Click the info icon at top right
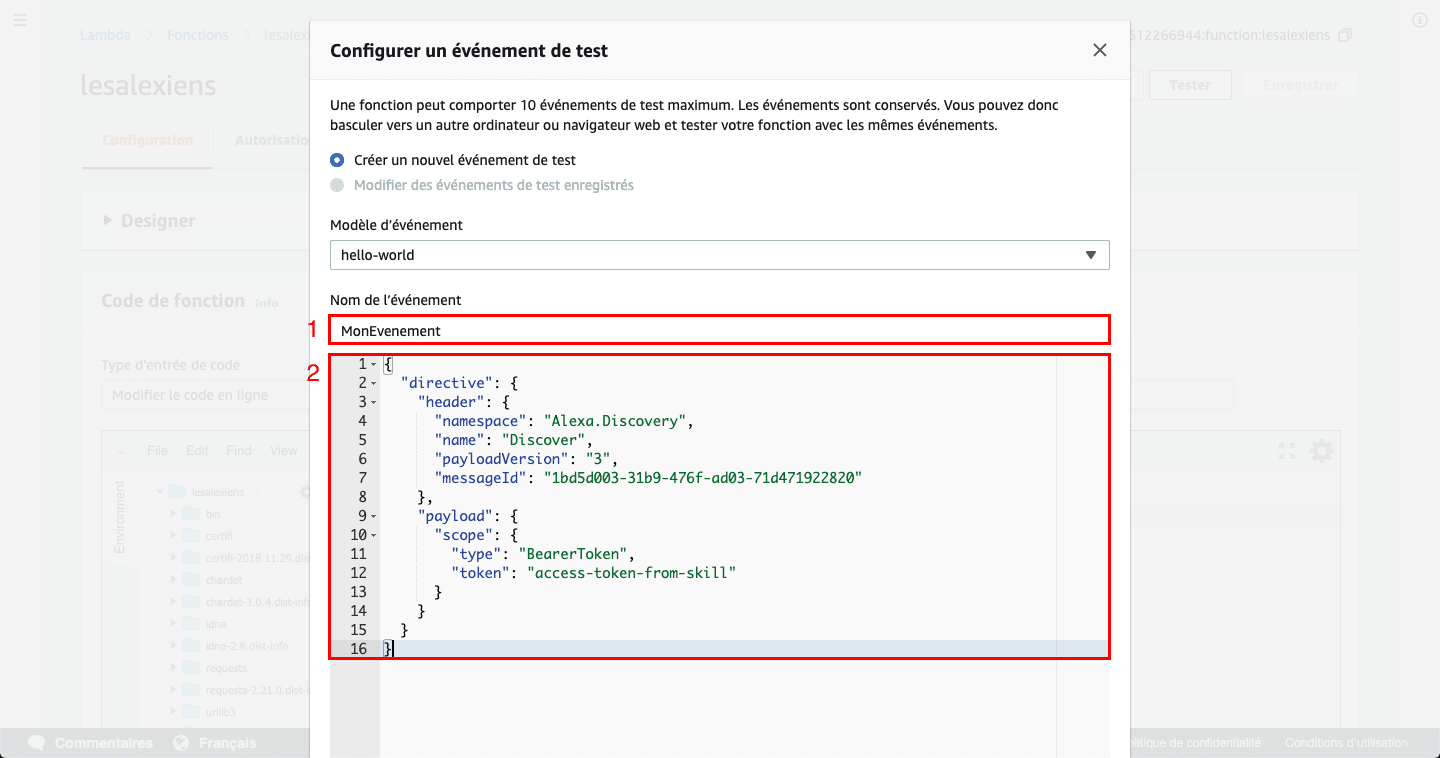1440x758 pixels. point(1420,20)
